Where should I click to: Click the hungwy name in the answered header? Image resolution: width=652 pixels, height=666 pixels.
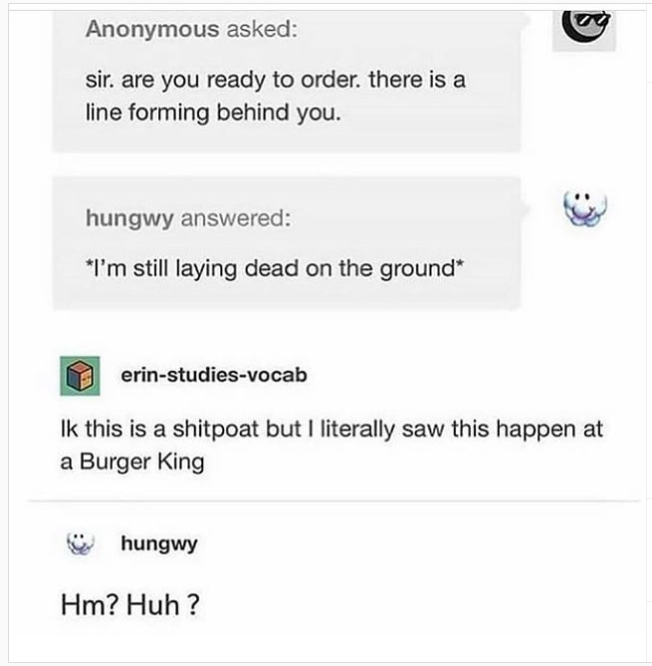pyautogui.click(x=130, y=218)
